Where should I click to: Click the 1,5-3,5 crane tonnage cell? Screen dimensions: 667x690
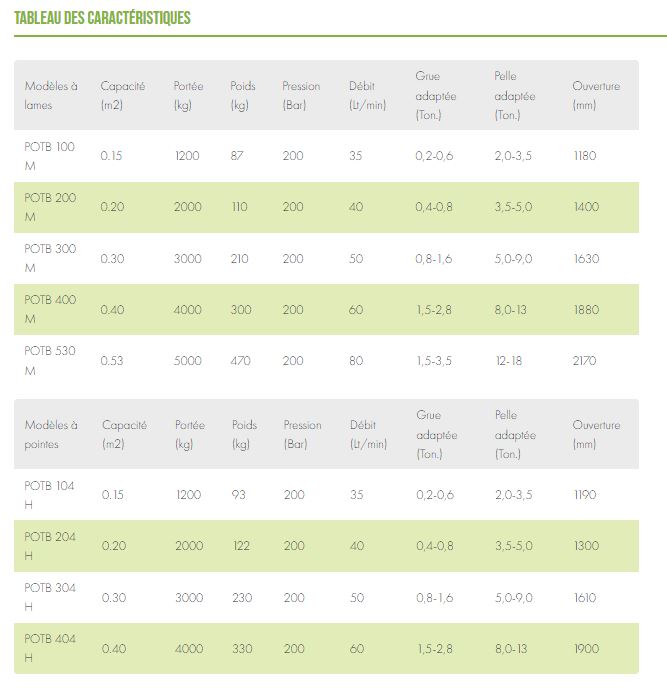(434, 361)
